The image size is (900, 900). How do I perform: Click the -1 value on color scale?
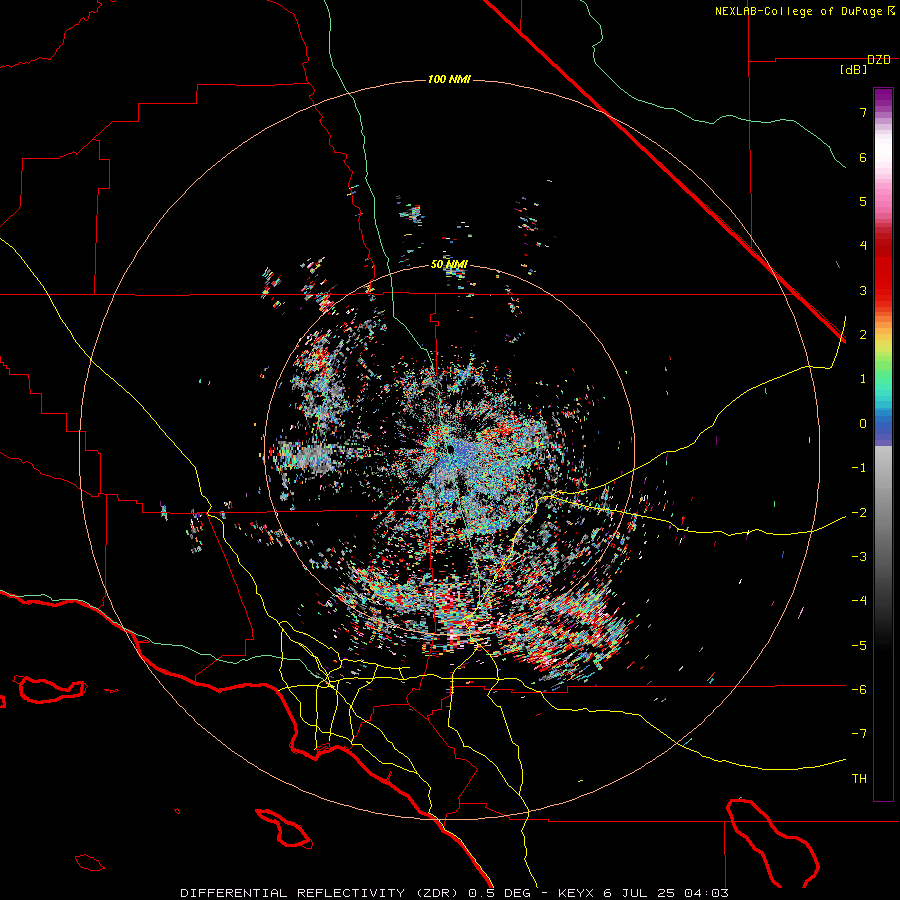point(859,468)
